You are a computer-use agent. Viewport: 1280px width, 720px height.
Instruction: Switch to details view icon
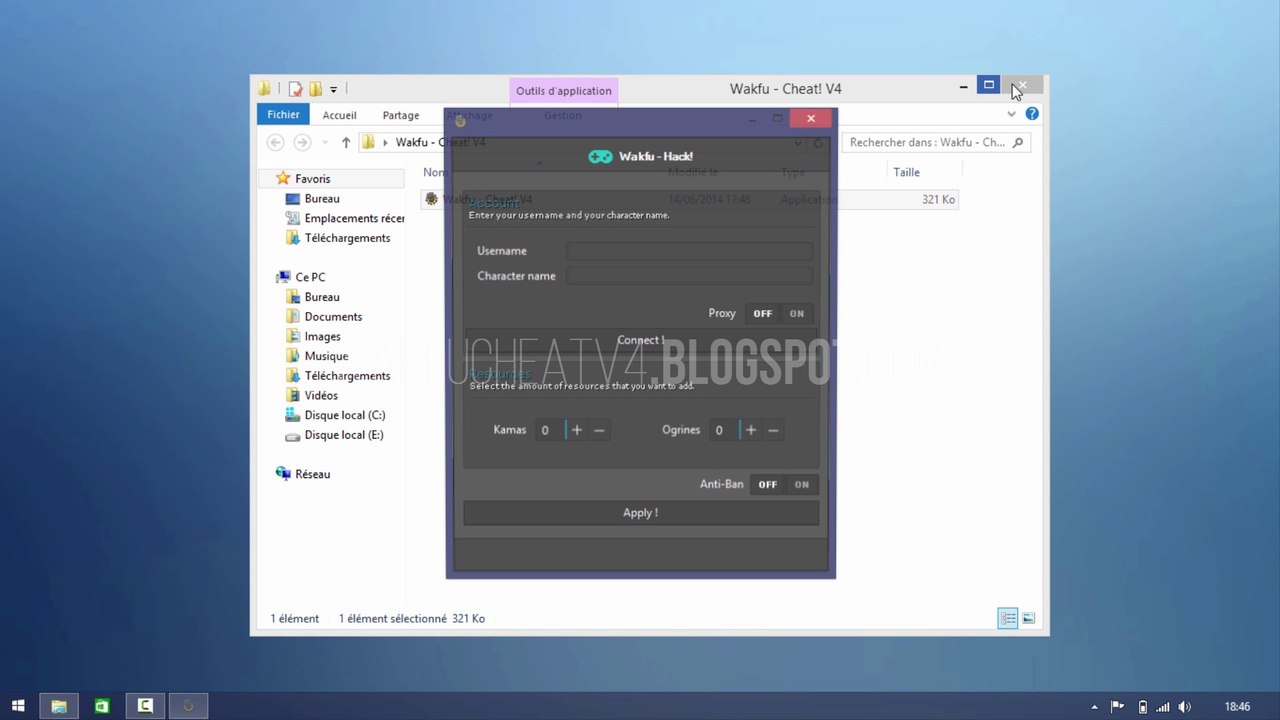click(x=1007, y=618)
